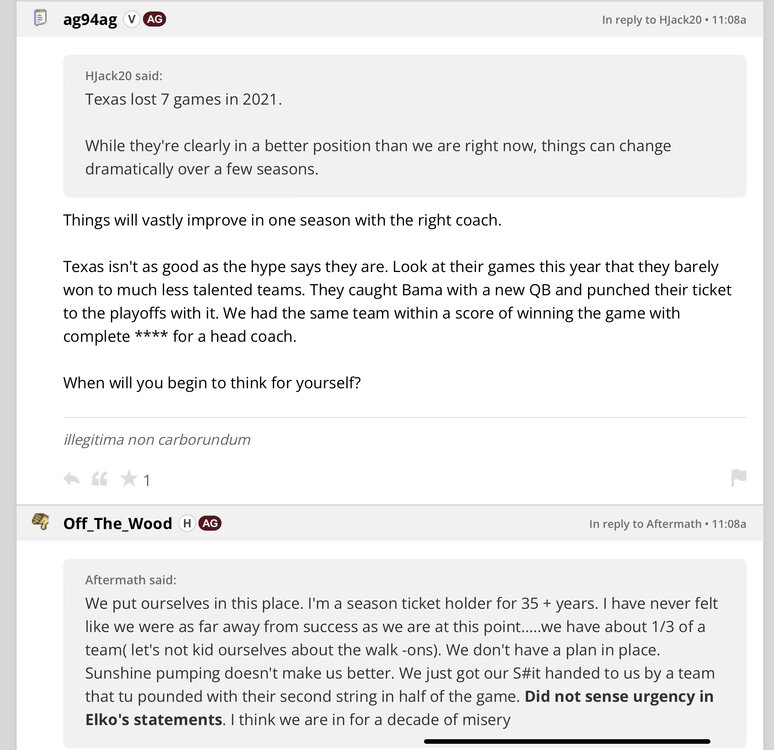Click the star count on ag94ag's post
Image resolution: width=774 pixels, height=750 pixels.
(147, 481)
